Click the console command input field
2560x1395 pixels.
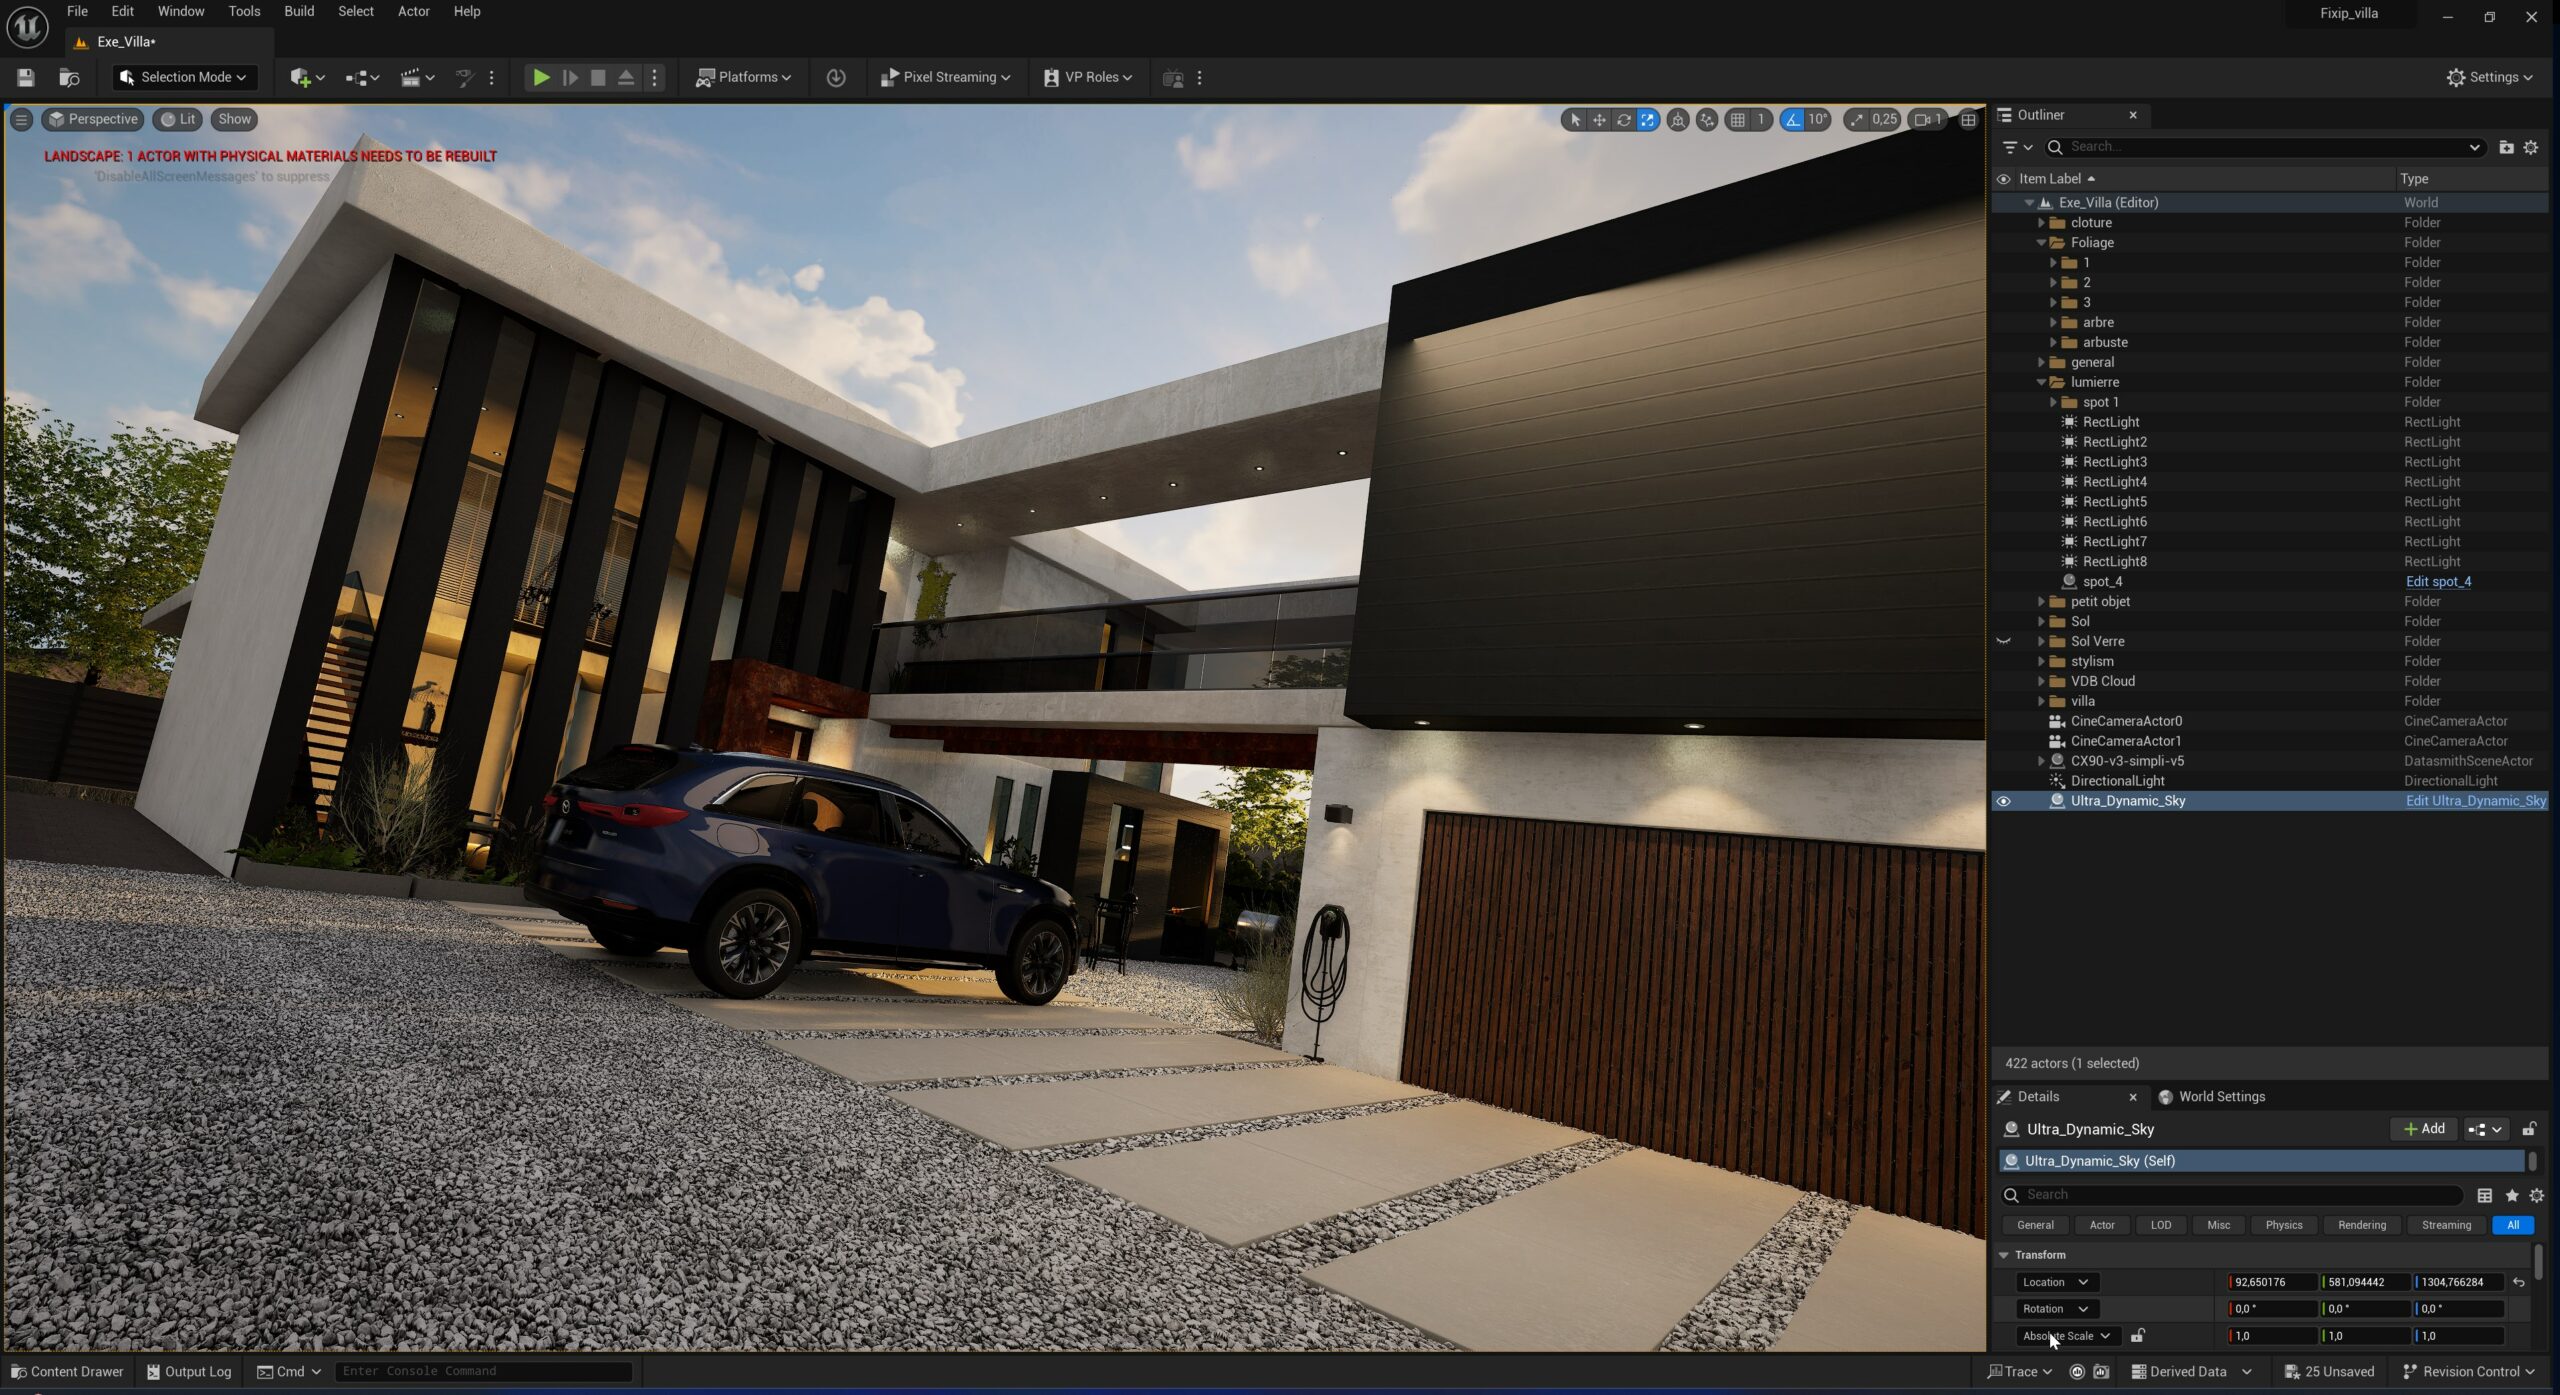coord(483,1371)
